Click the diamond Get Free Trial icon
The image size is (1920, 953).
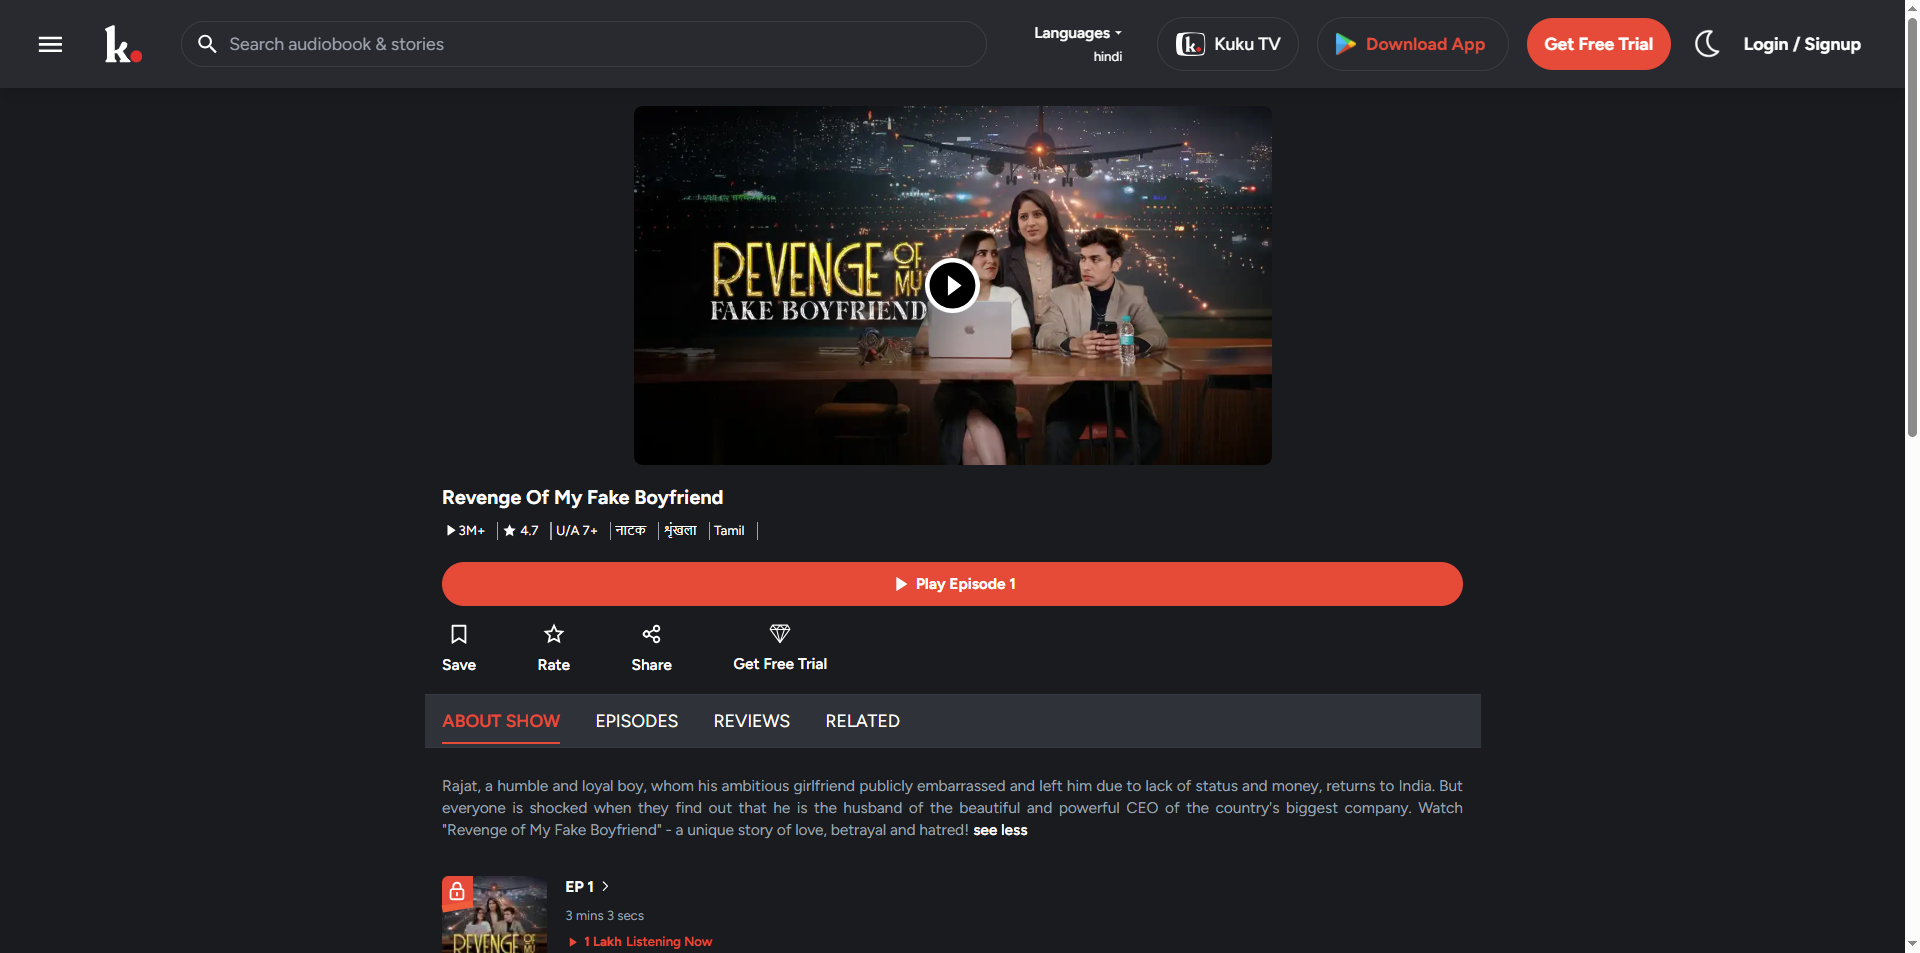pyautogui.click(x=779, y=634)
